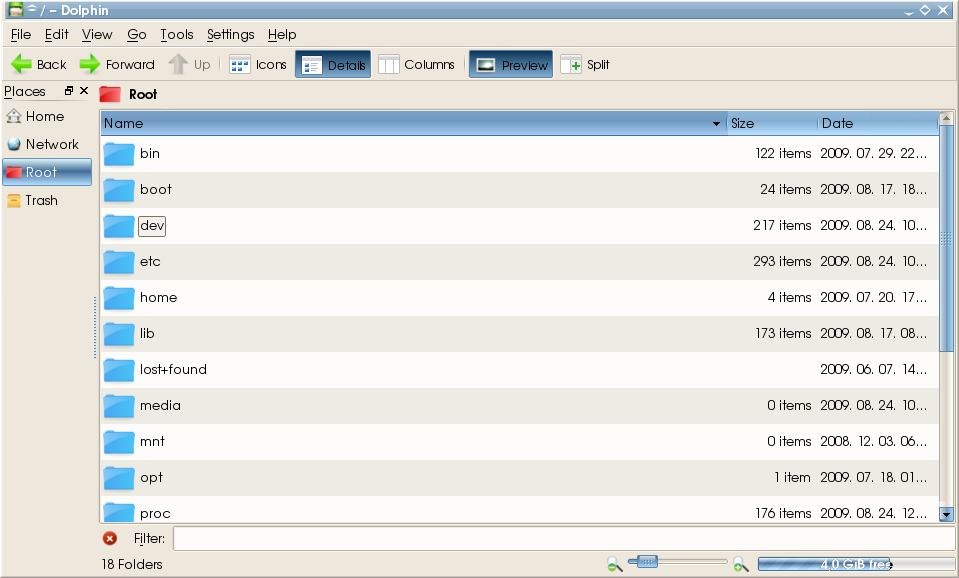Open the File menu
The image size is (959, 578).
(x=21, y=35)
